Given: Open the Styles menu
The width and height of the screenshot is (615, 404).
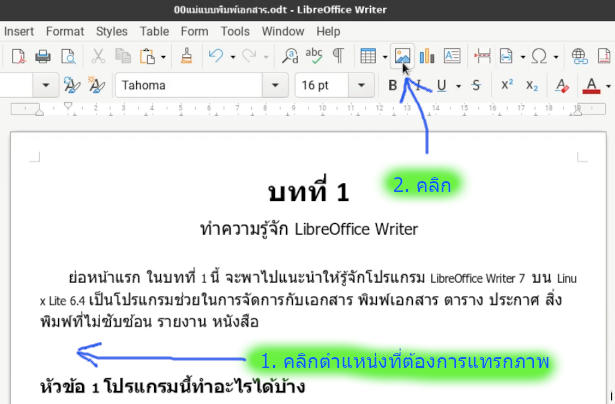Looking at the screenshot, I should 112,31.
